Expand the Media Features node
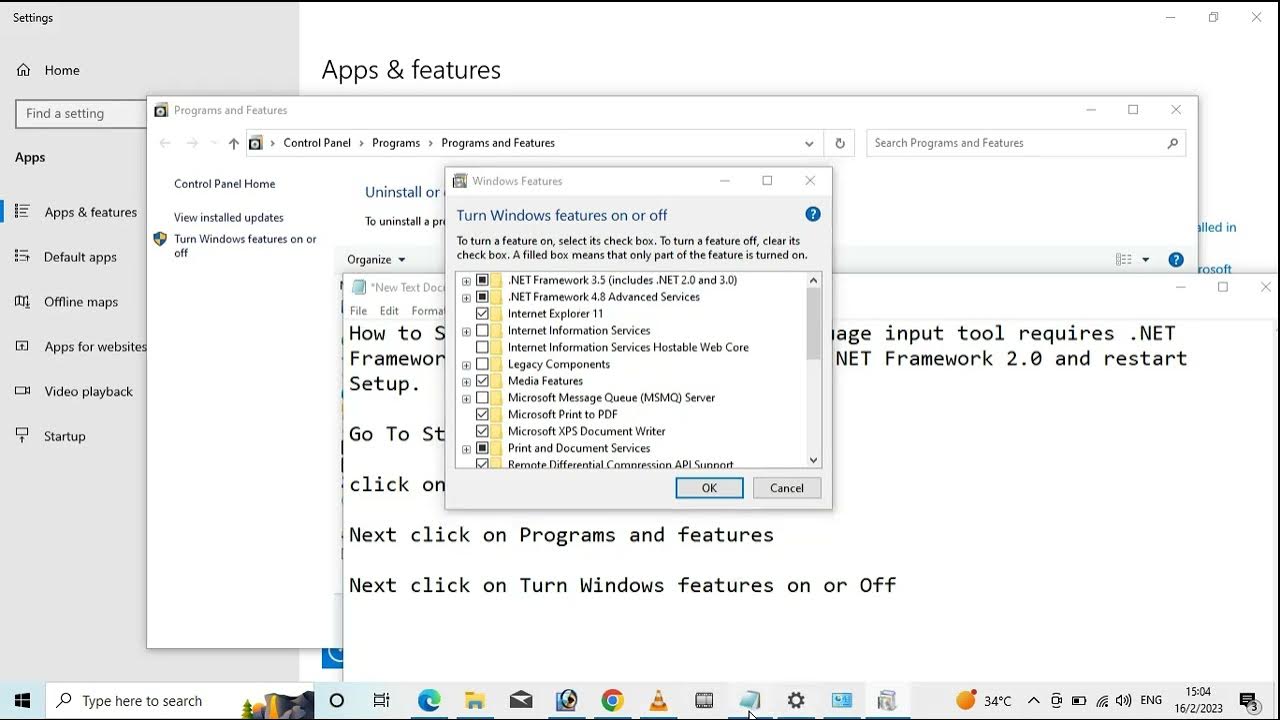 pos(466,382)
